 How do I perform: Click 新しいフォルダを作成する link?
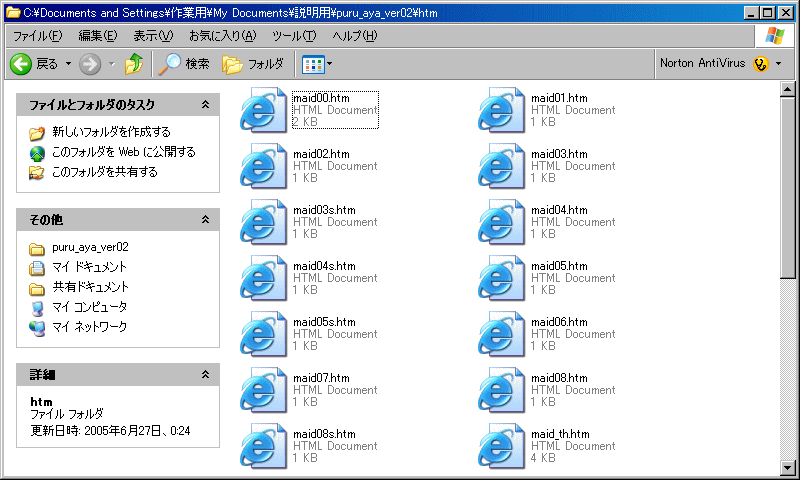point(111,132)
